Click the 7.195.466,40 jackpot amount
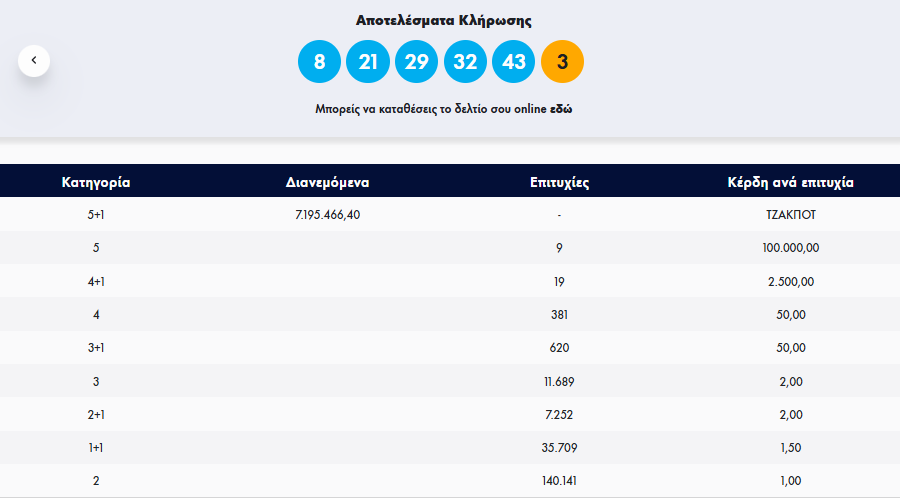 (x=328, y=214)
